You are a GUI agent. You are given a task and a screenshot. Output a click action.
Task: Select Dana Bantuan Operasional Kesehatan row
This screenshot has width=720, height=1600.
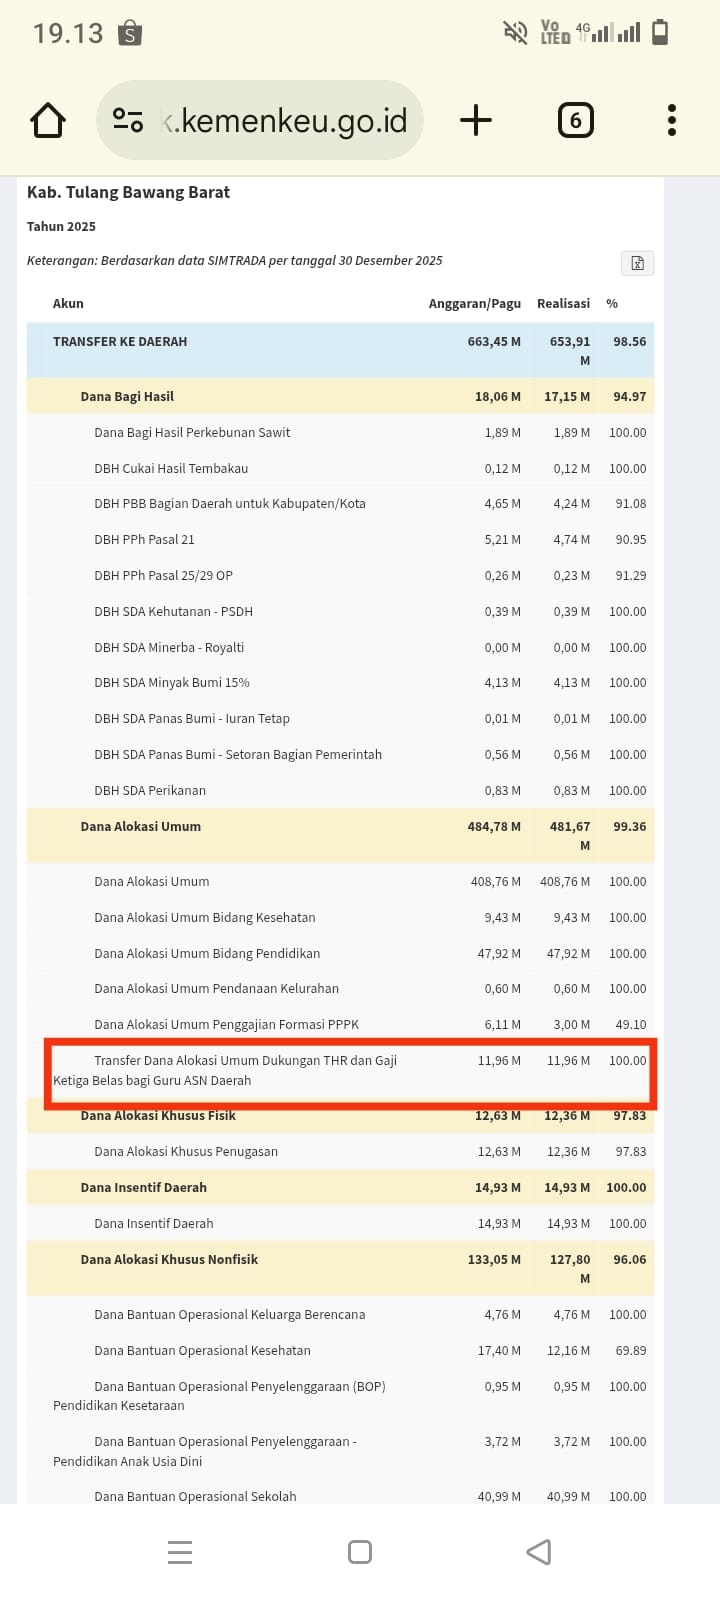pyautogui.click(x=202, y=1351)
